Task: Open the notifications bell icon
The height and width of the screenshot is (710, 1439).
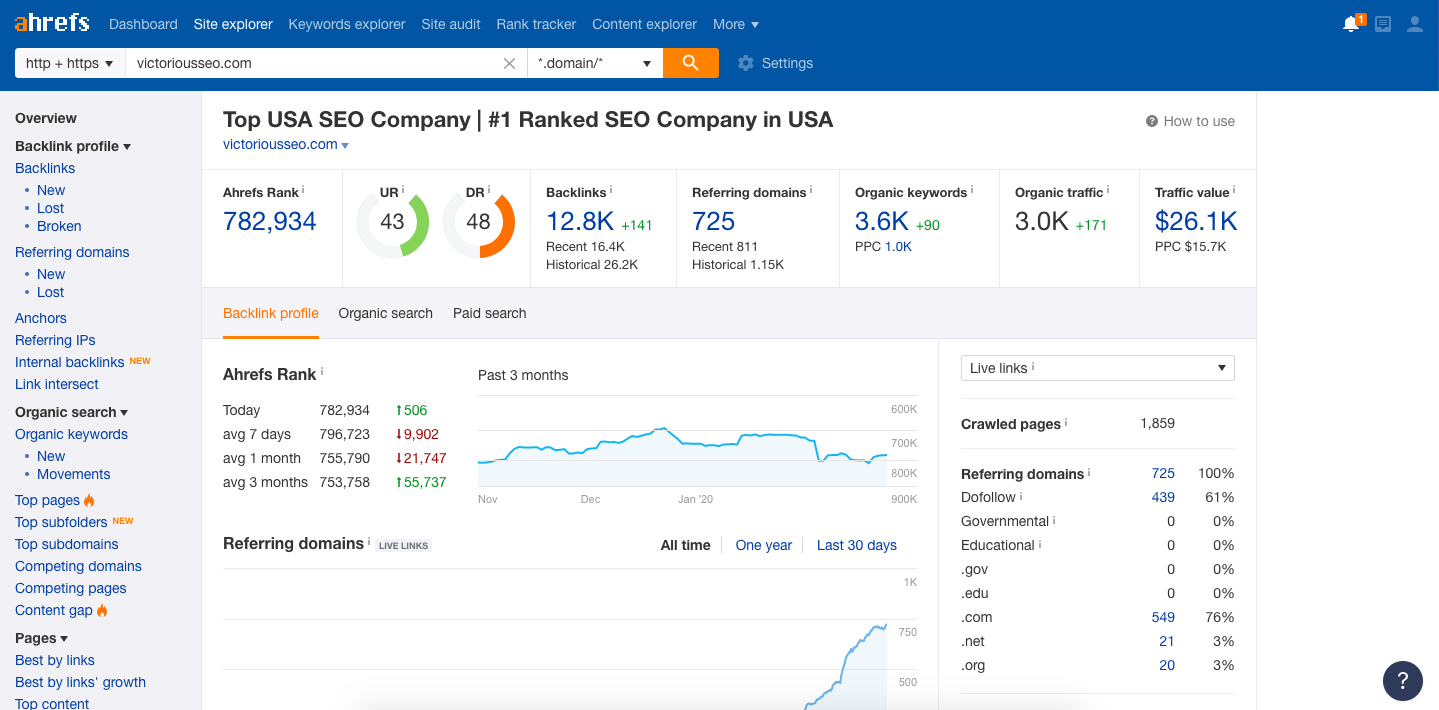Action: pyautogui.click(x=1351, y=24)
